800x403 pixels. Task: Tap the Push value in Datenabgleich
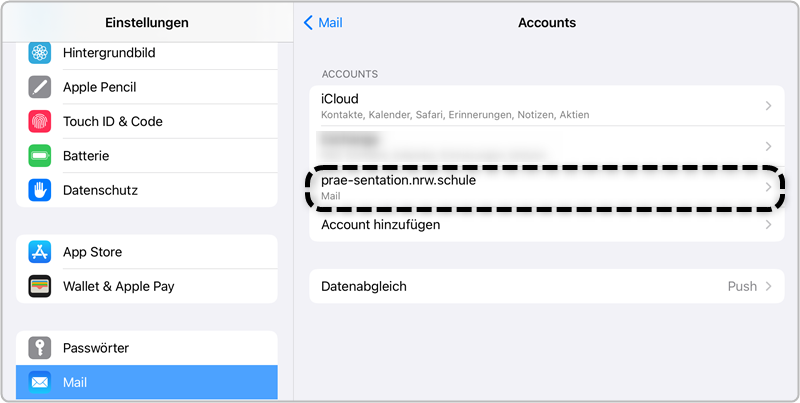(742, 286)
